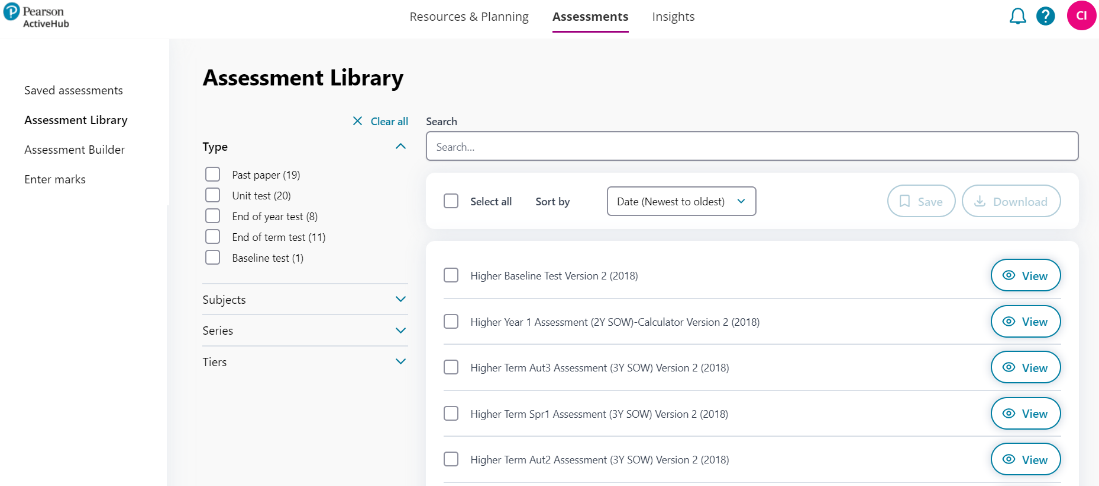Go to Enter marks page
The width and height of the screenshot is (1099, 486).
tap(55, 179)
